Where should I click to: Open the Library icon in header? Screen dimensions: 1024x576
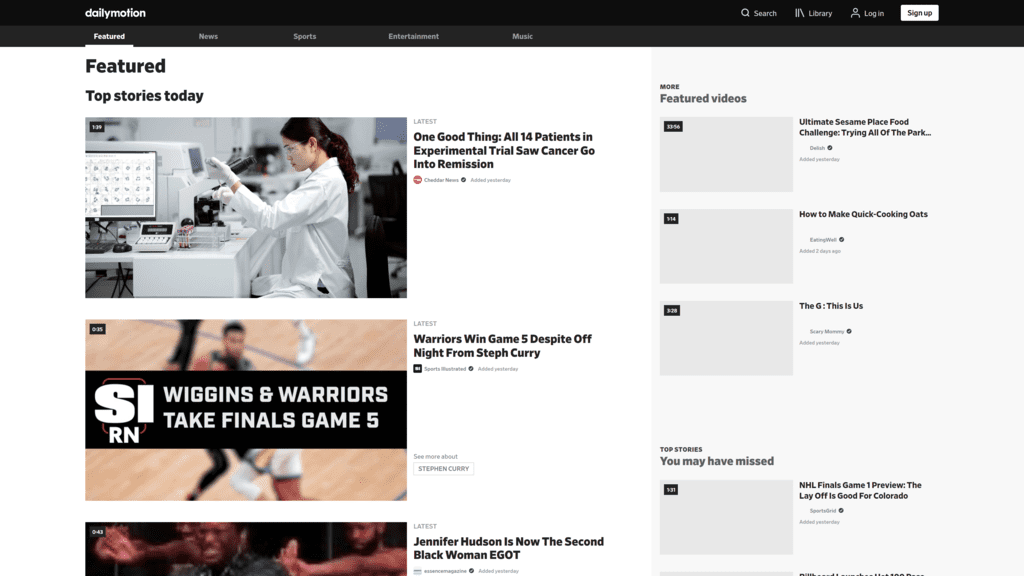799,13
